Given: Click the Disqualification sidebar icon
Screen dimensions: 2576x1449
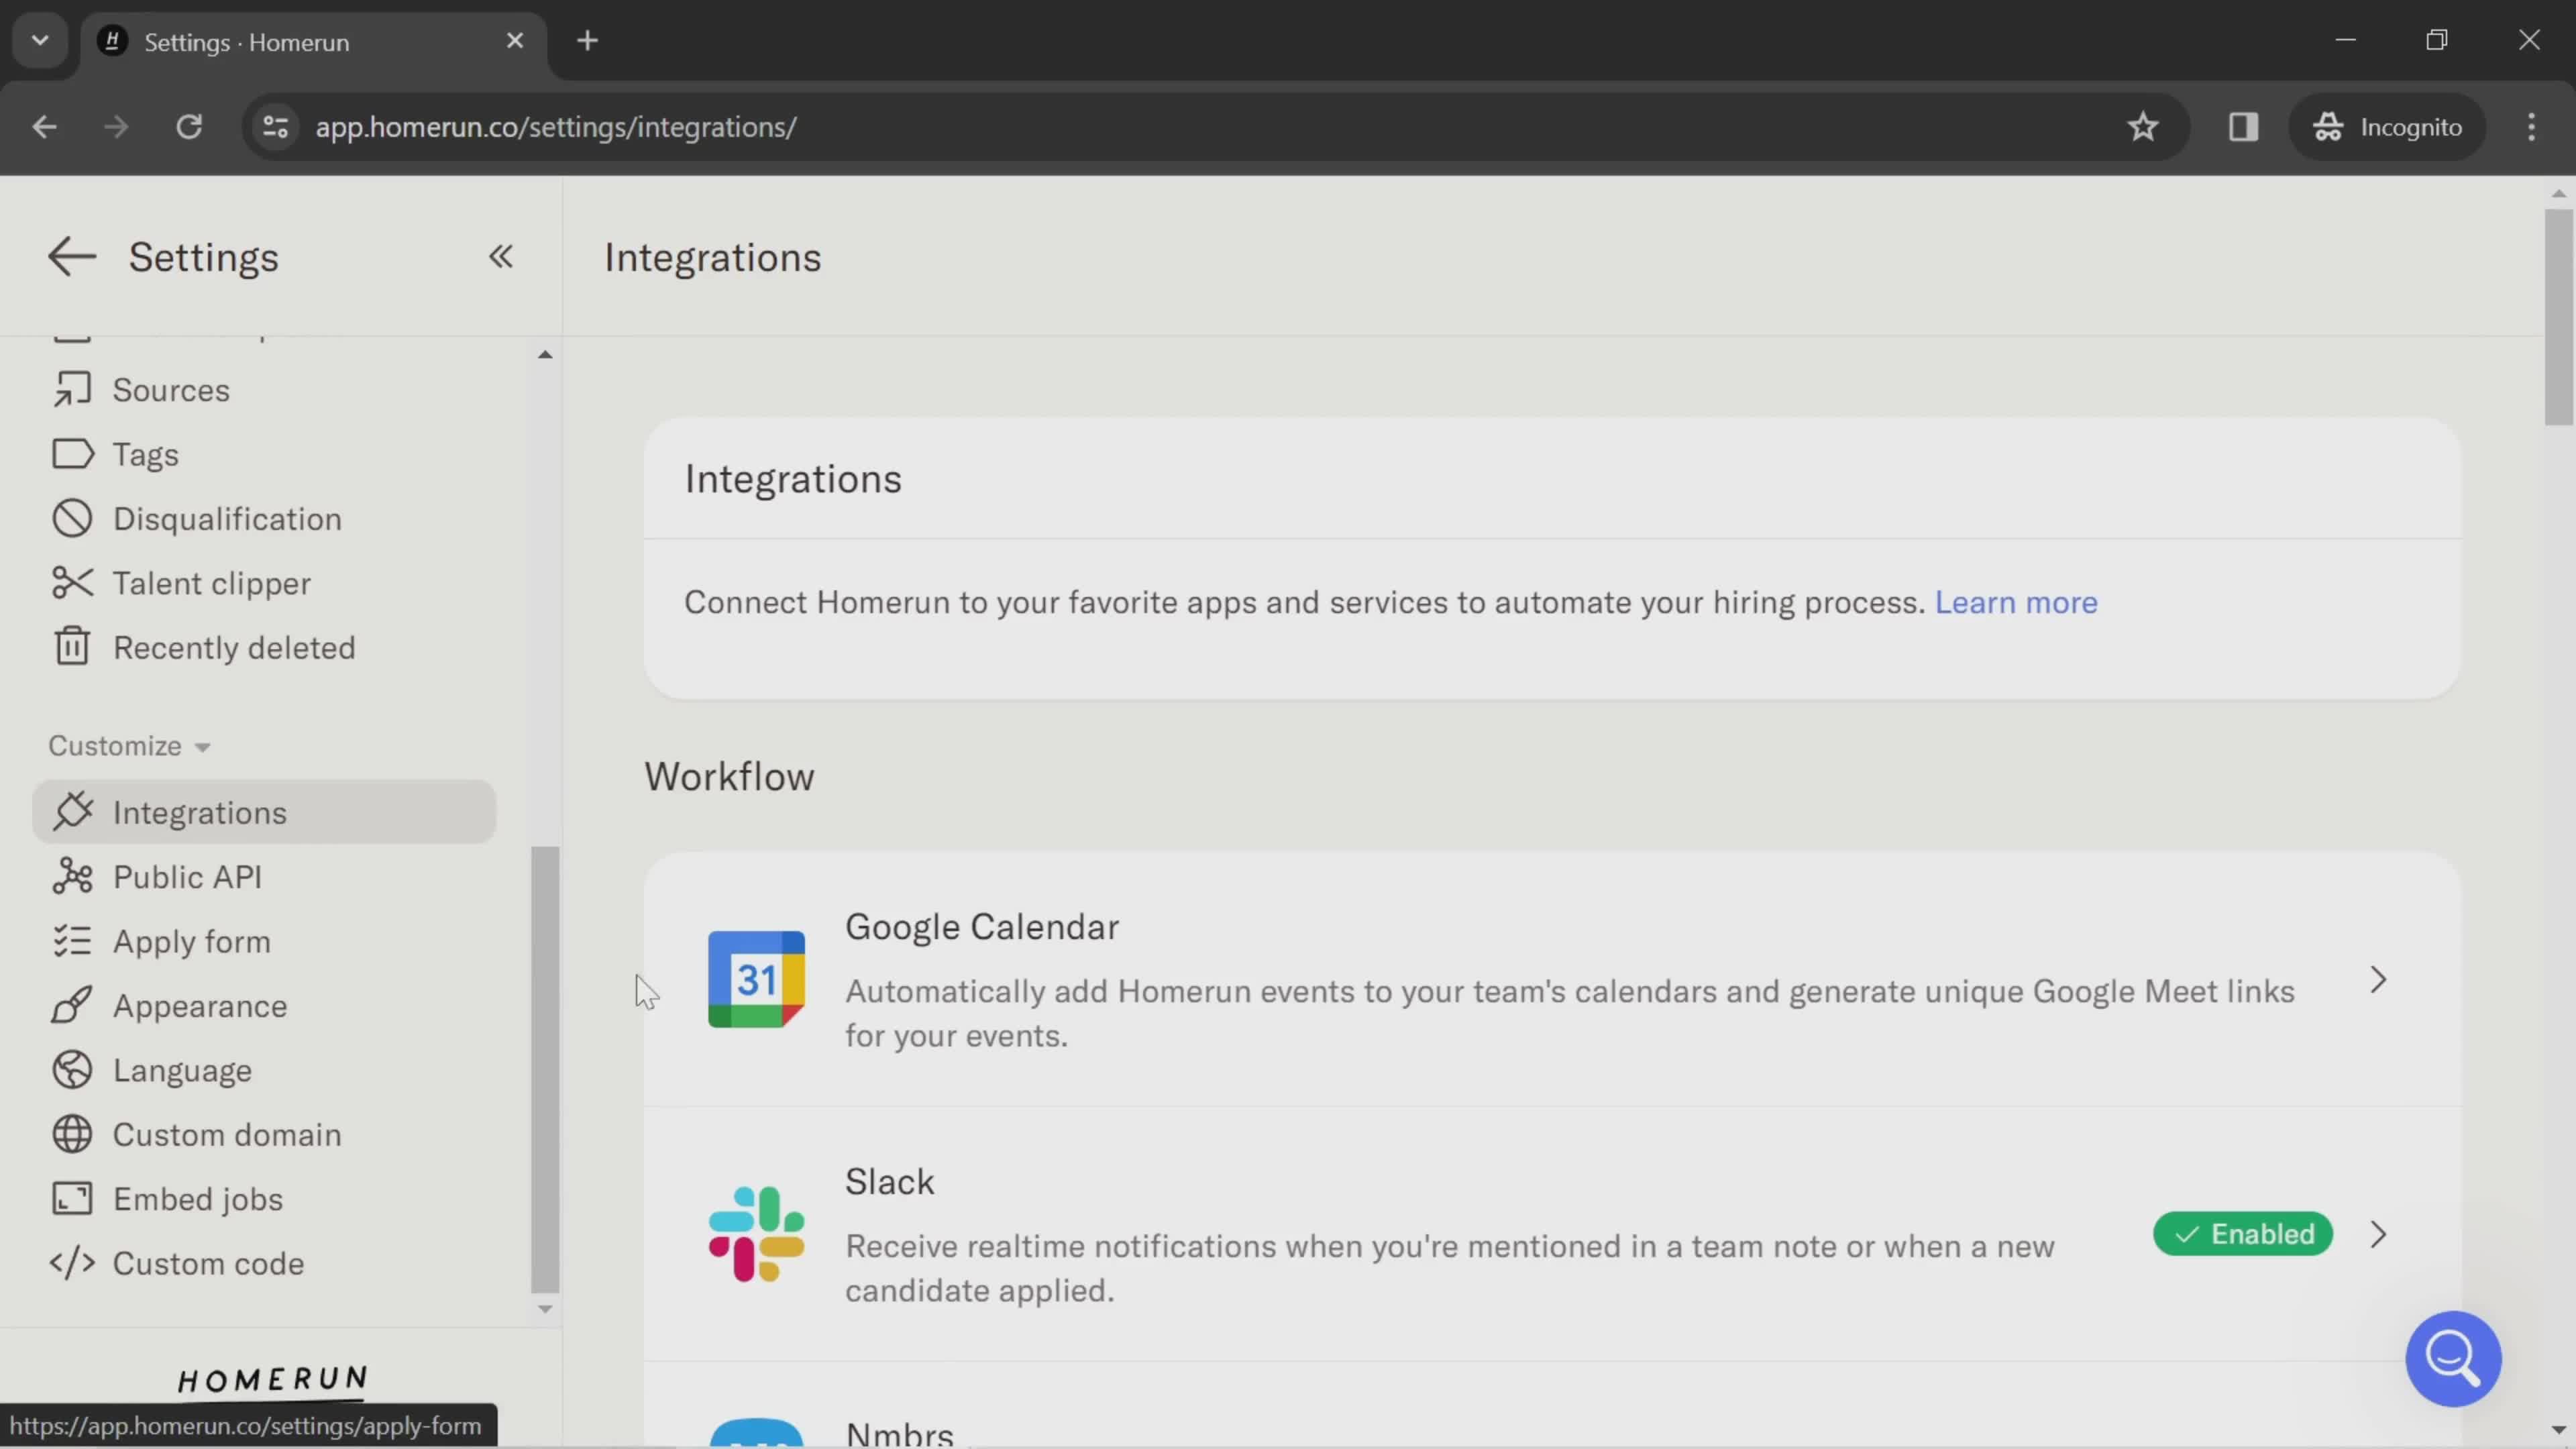Looking at the screenshot, I should click(x=70, y=519).
